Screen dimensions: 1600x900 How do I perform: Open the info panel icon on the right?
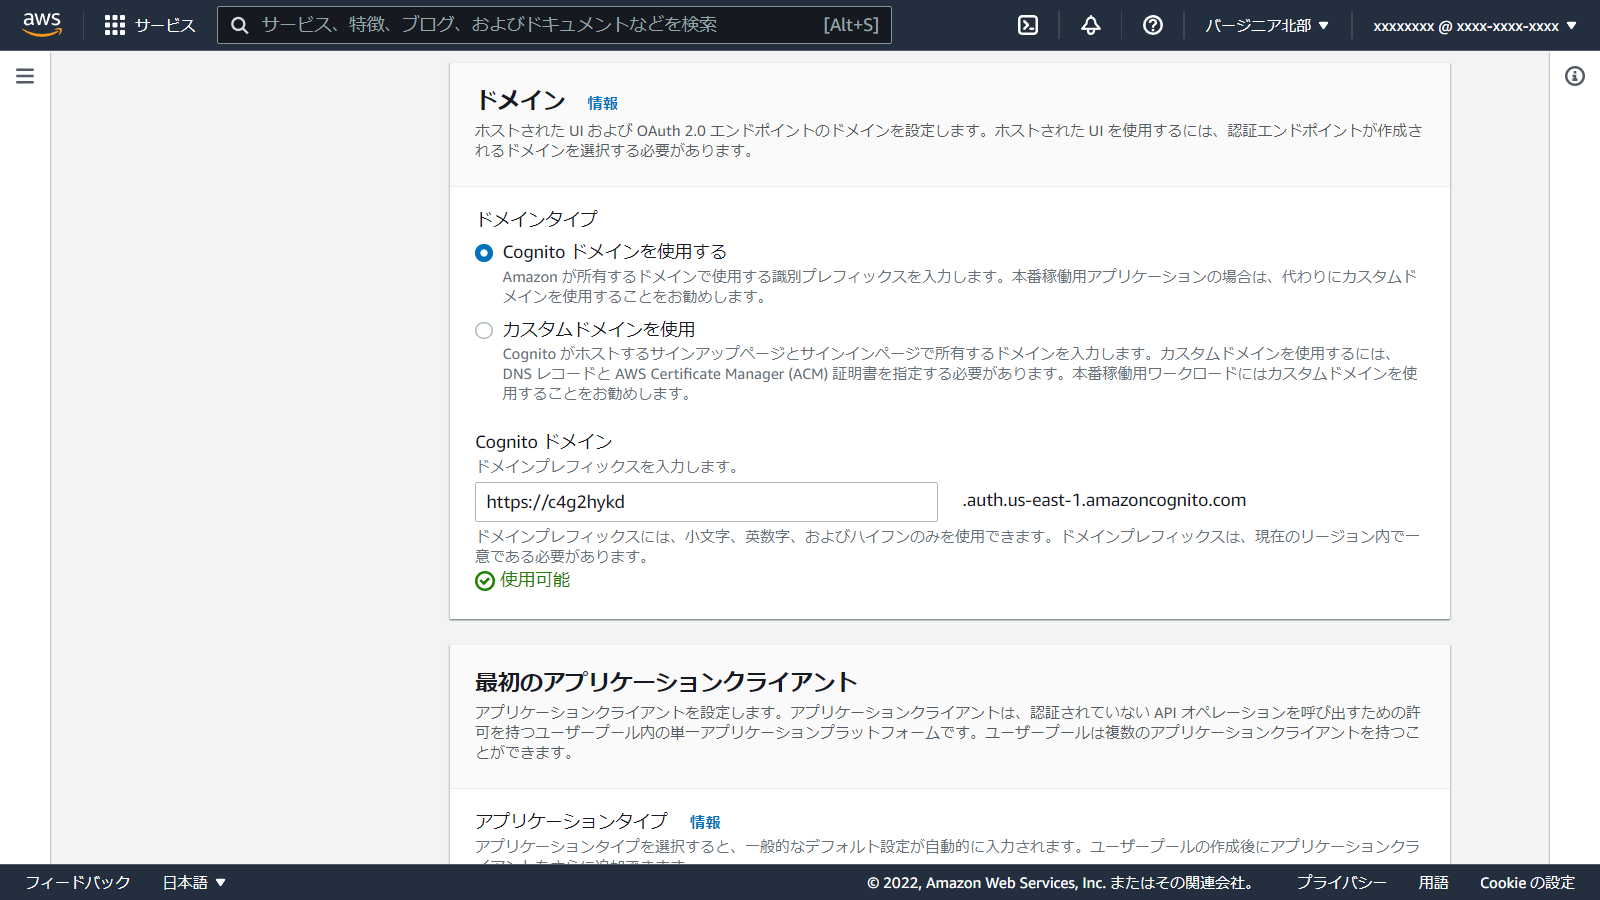coord(1577,75)
